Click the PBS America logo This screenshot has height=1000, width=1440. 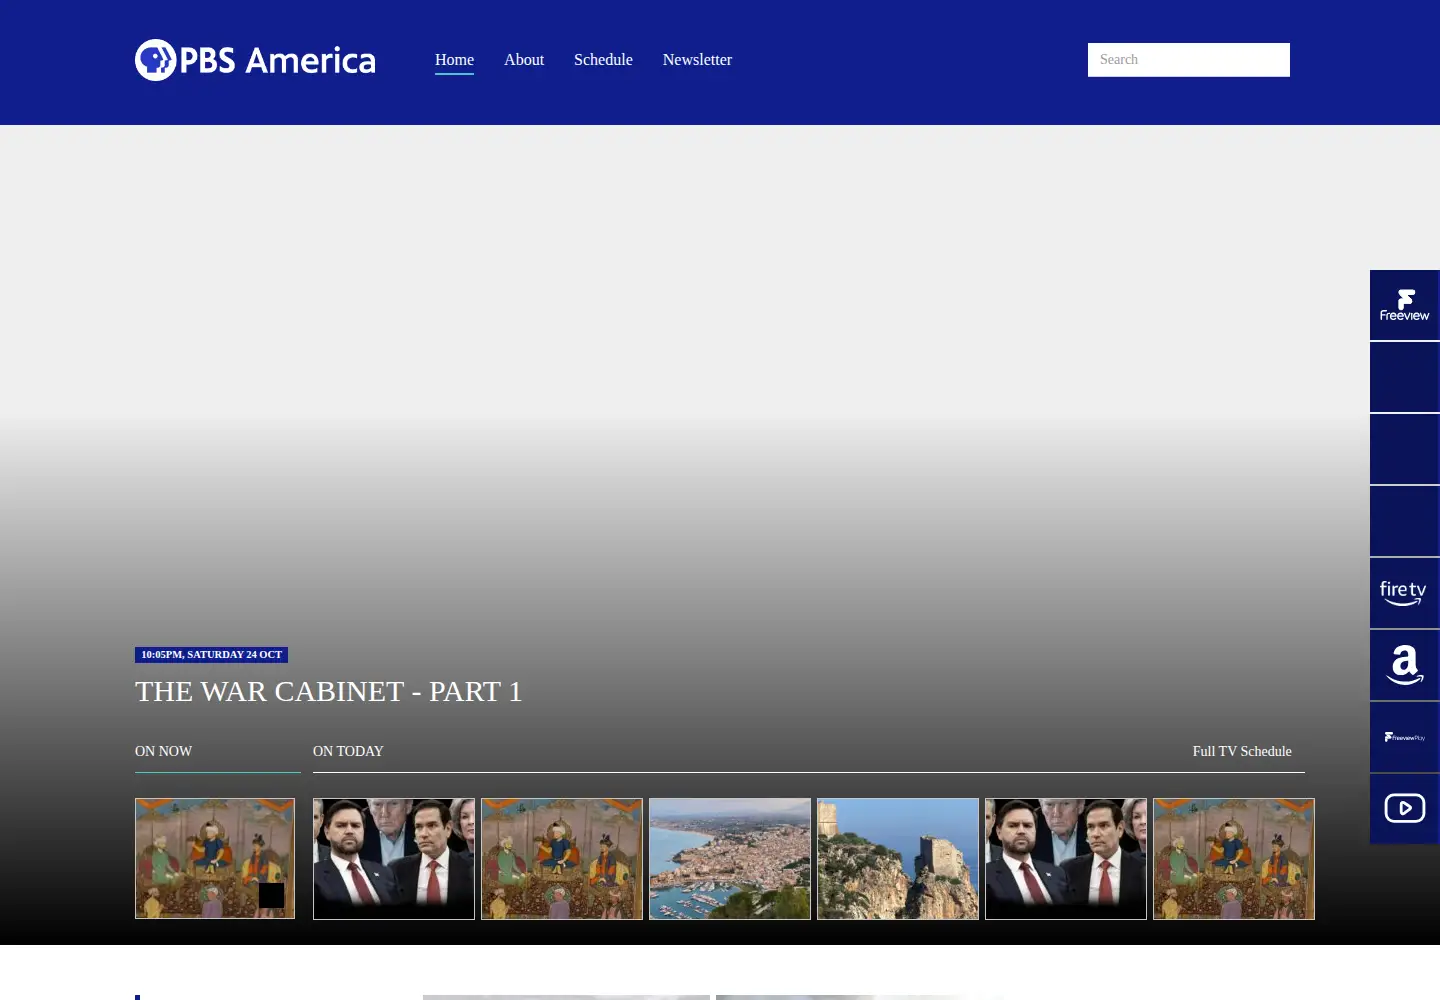click(255, 60)
